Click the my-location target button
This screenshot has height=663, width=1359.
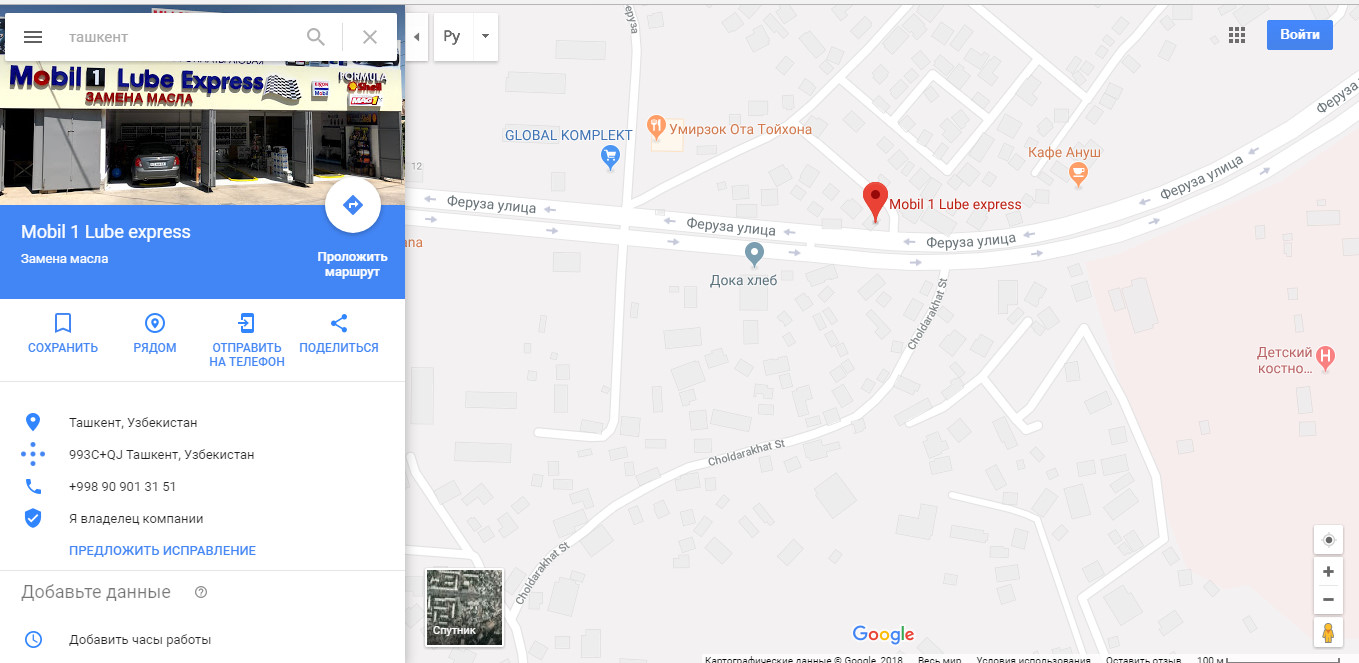coord(1328,540)
